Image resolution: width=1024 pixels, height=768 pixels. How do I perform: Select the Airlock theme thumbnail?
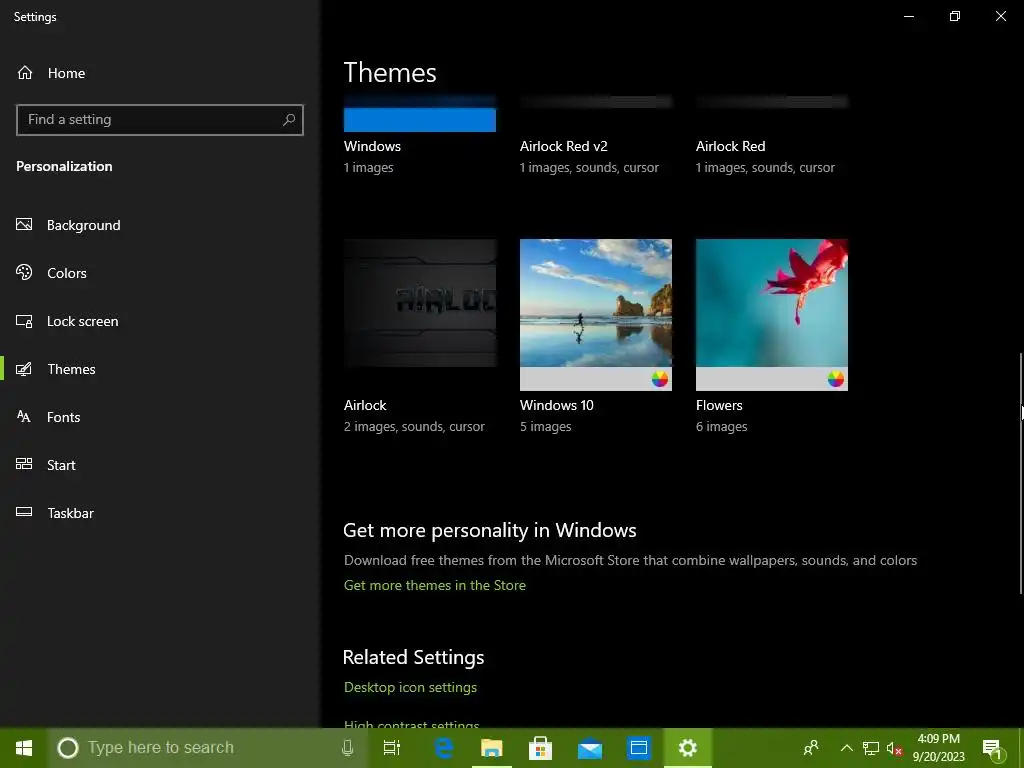420,303
